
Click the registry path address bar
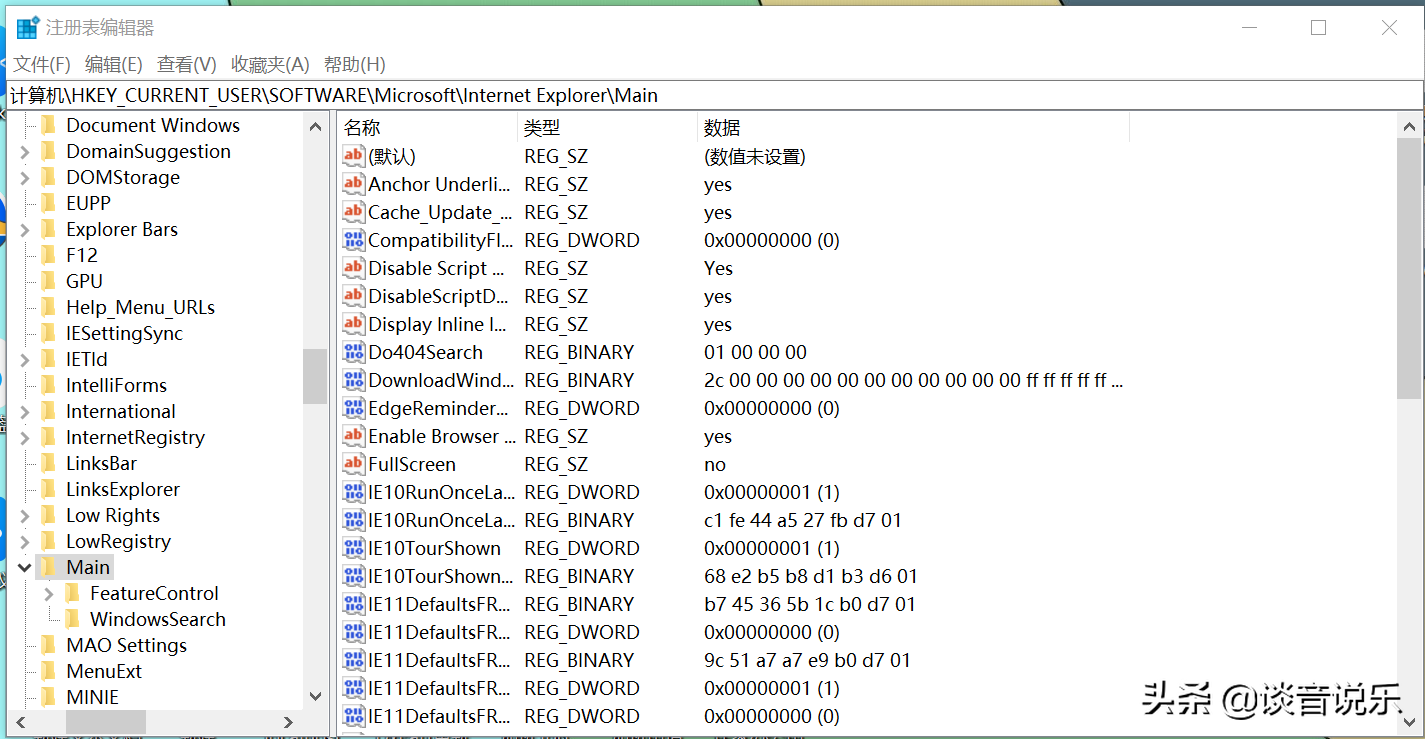(712, 96)
